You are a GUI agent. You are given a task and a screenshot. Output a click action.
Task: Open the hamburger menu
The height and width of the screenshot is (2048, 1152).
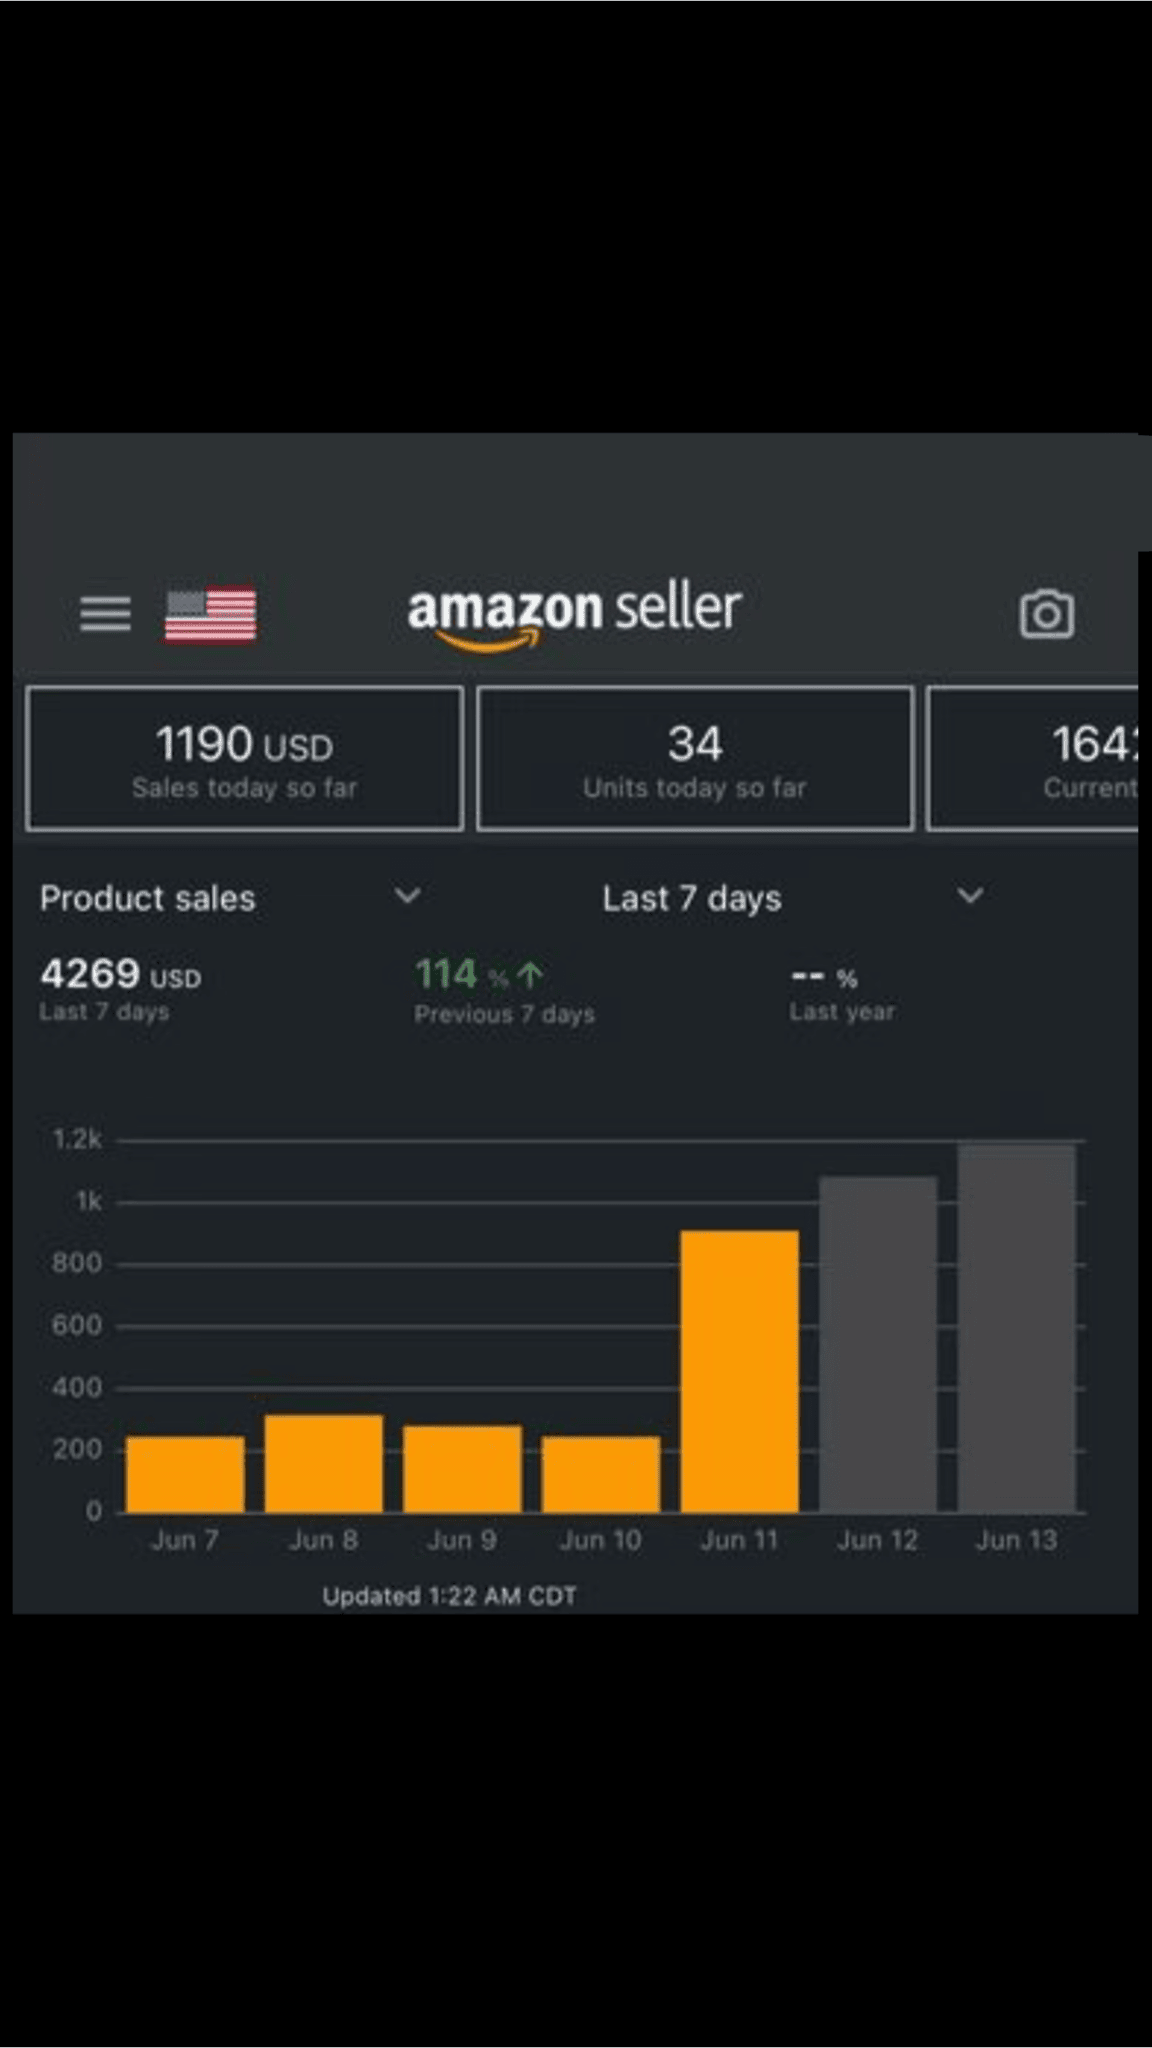(x=105, y=614)
